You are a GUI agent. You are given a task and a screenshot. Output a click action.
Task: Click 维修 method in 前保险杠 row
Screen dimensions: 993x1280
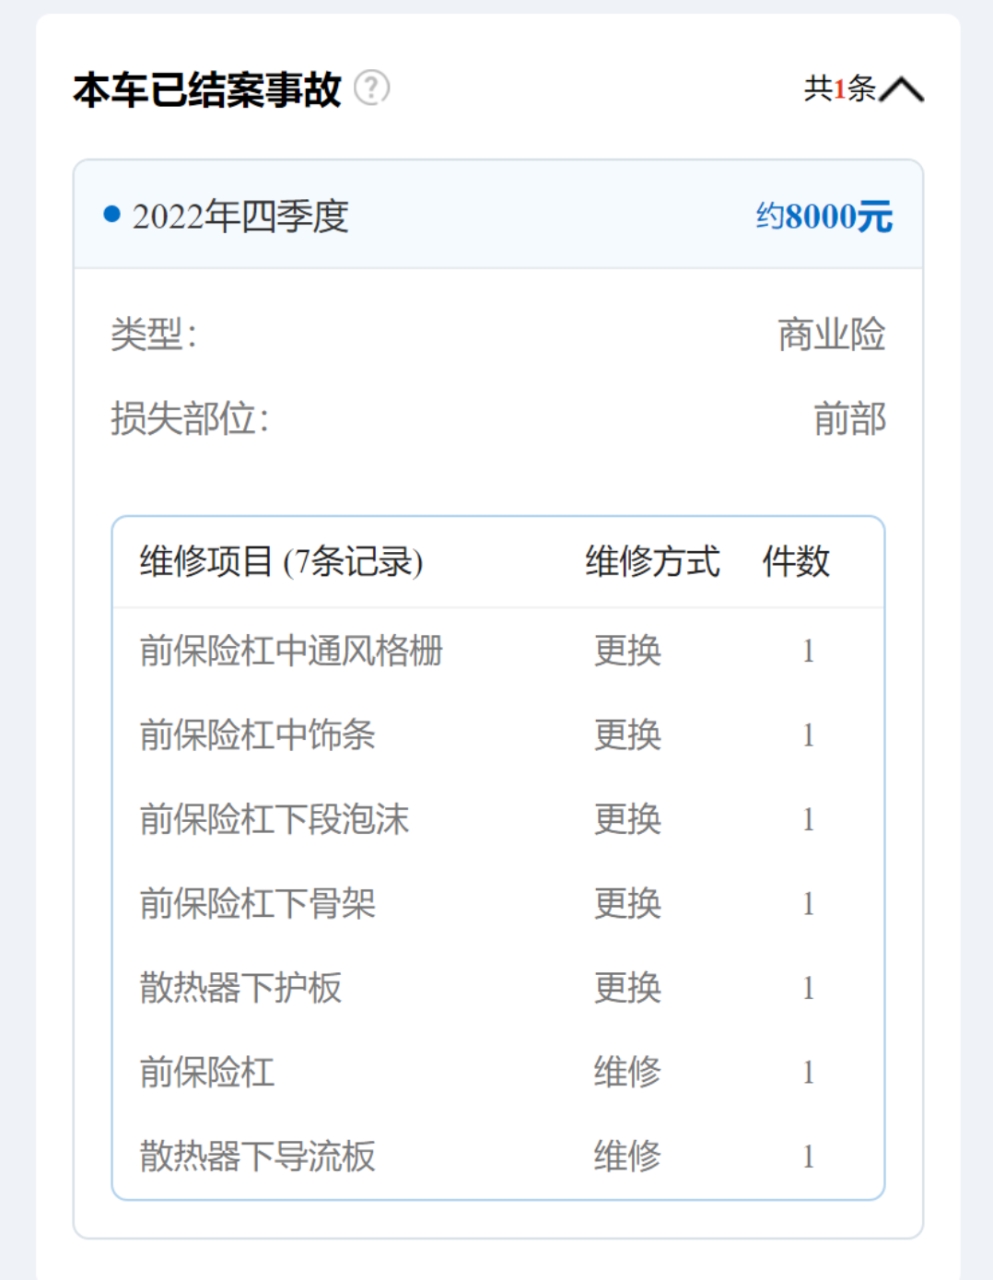pyautogui.click(x=628, y=1072)
